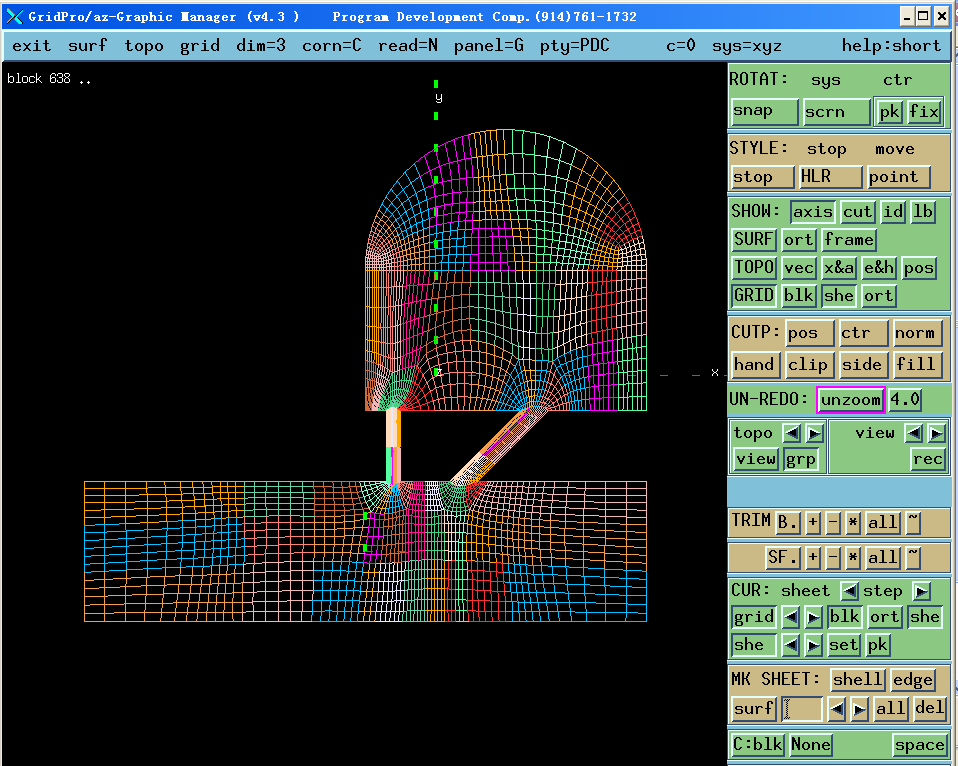Toggle the SURF show button
Image resolution: width=958 pixels, height=766 pixels.
[753, 239]
